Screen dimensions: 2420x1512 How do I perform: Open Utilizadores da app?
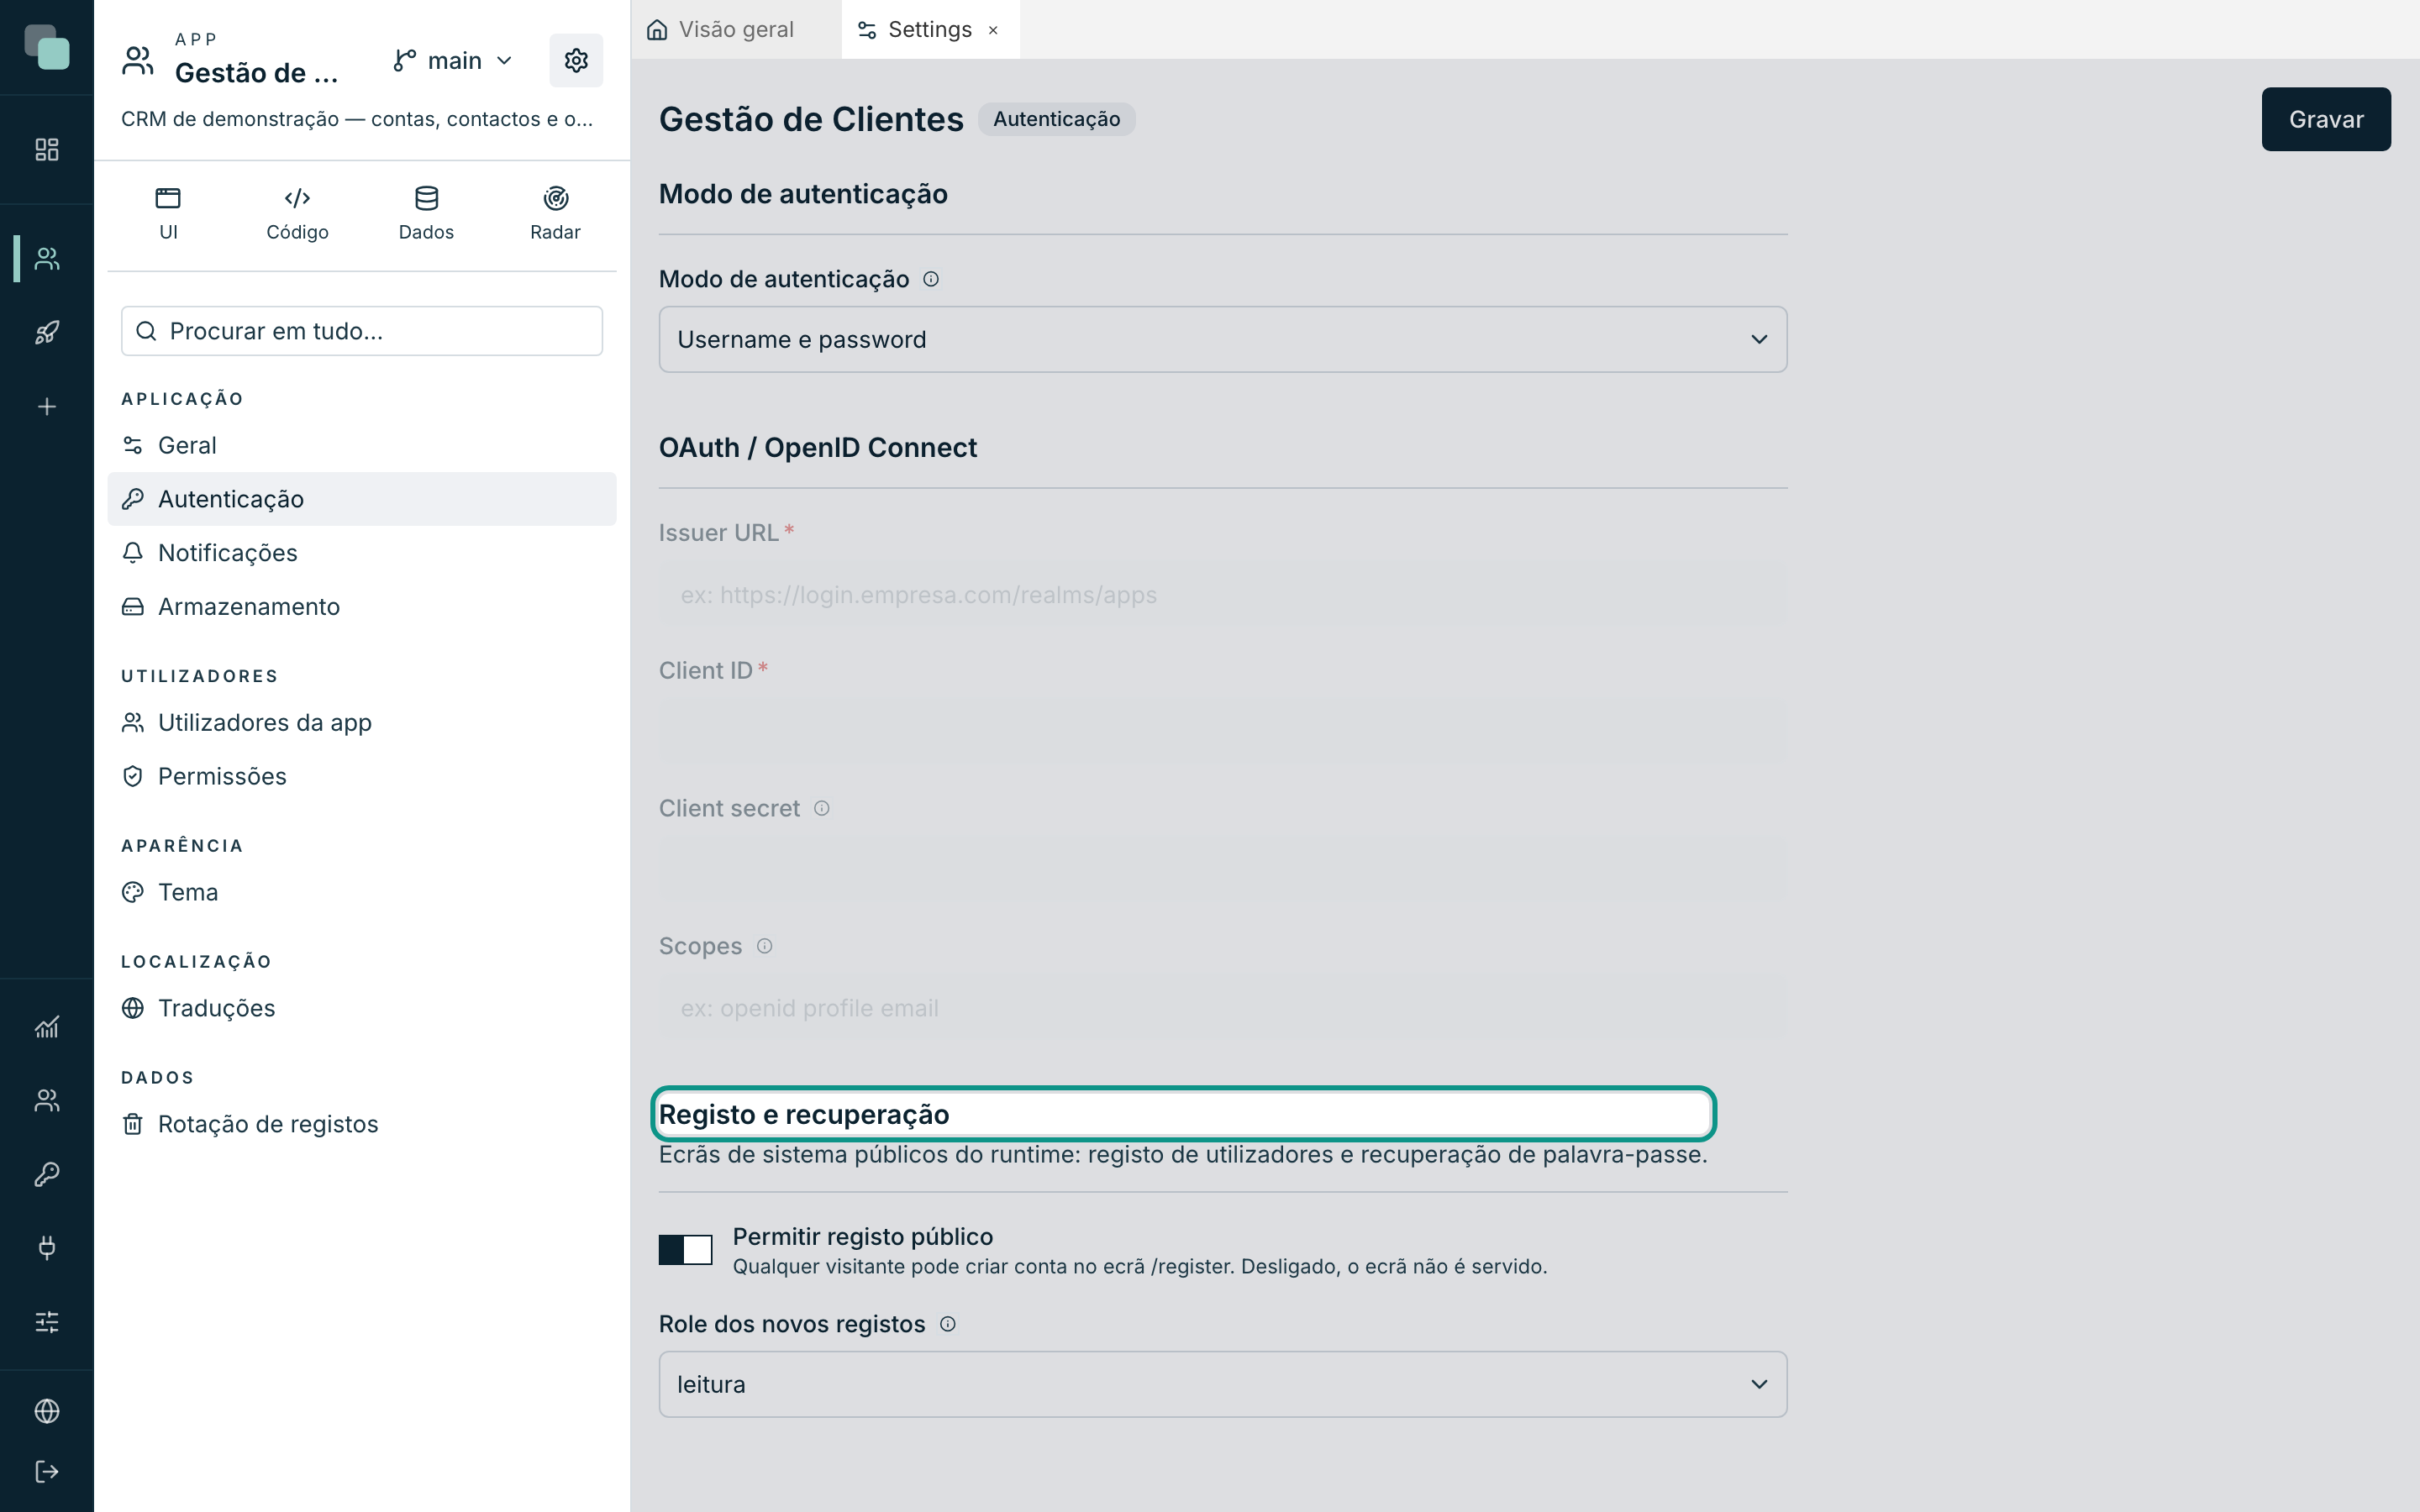click(x=362, y=722)
